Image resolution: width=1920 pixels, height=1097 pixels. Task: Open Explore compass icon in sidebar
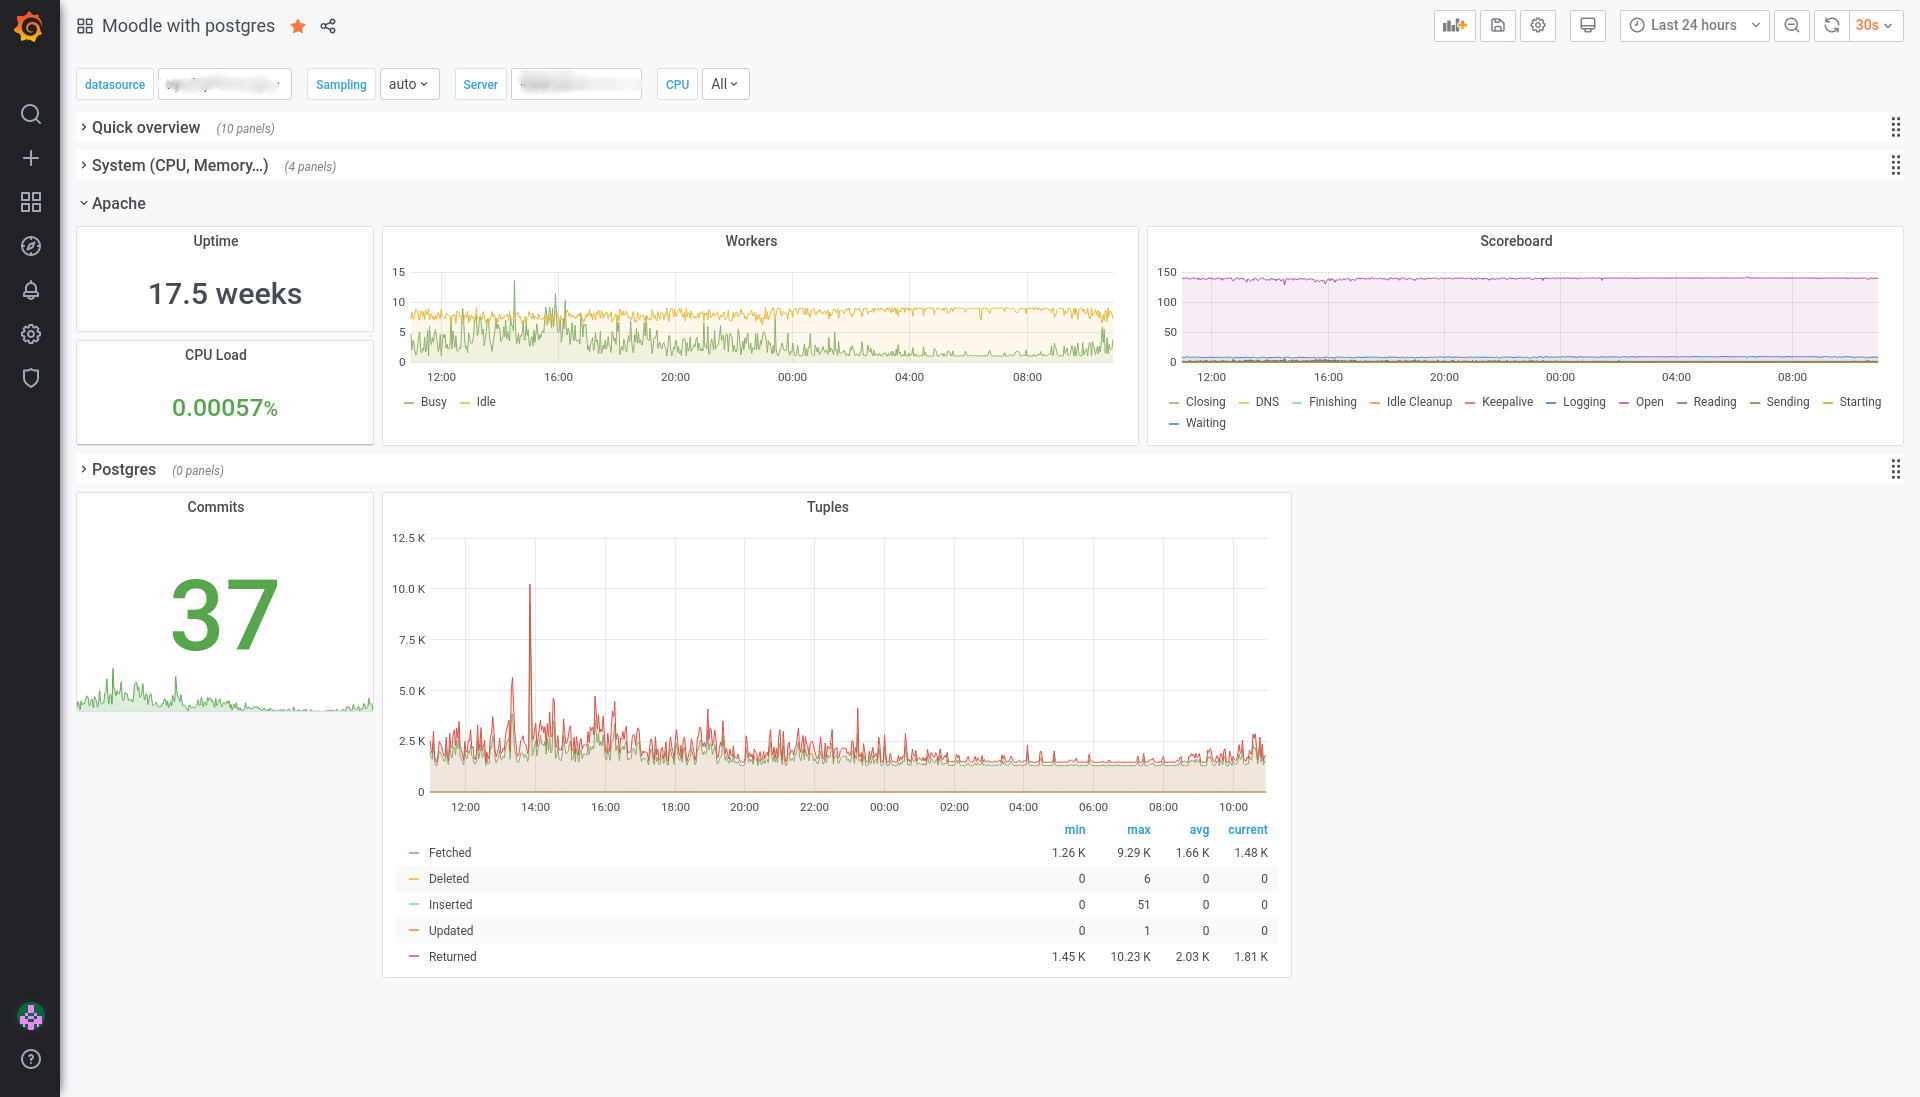click(31, 246)
